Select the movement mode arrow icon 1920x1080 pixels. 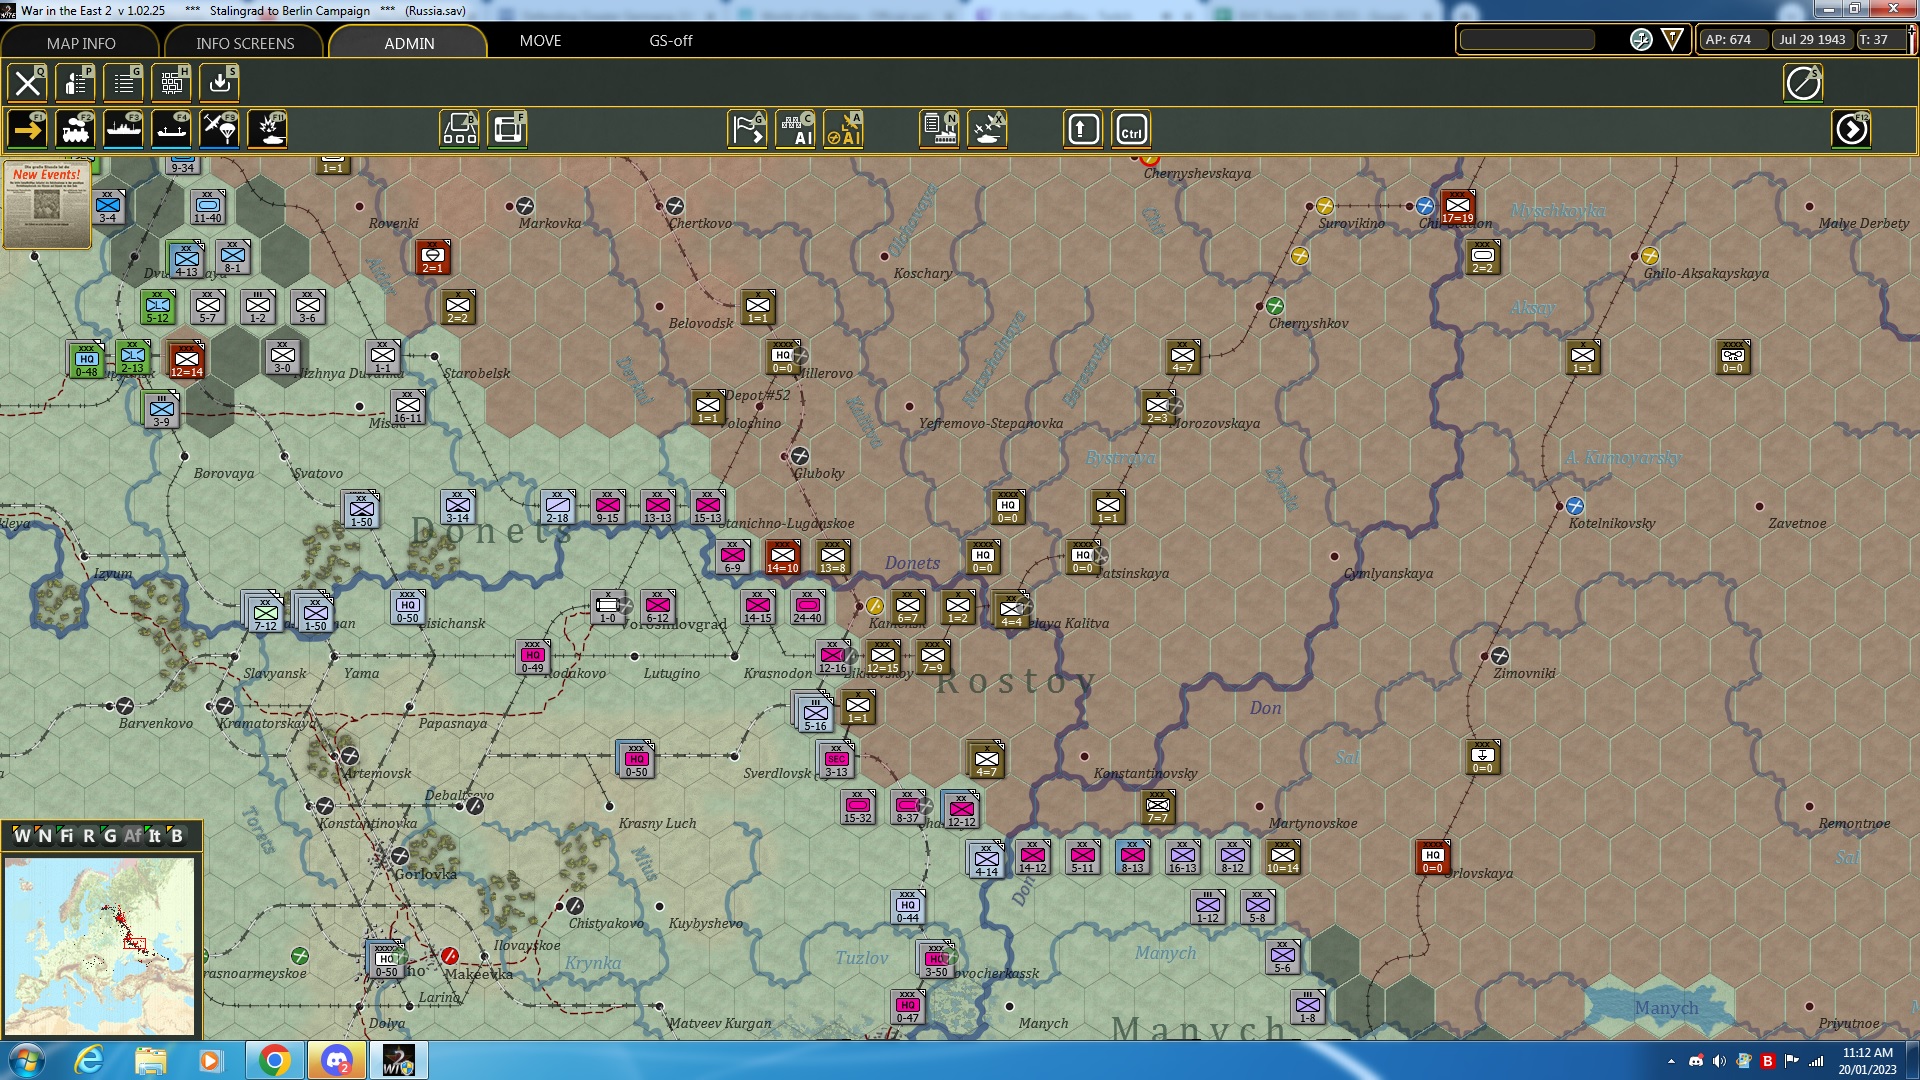[x=26, y=128]
